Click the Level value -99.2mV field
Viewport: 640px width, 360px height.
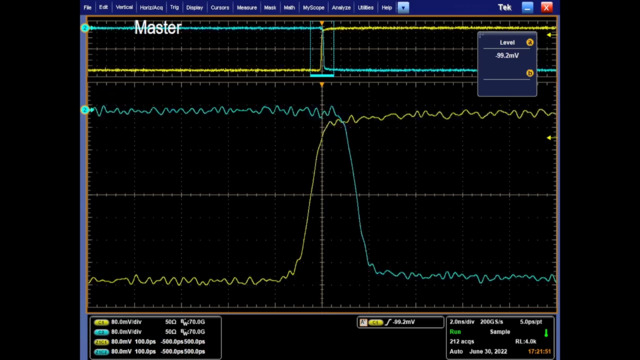tap(507, 56)
